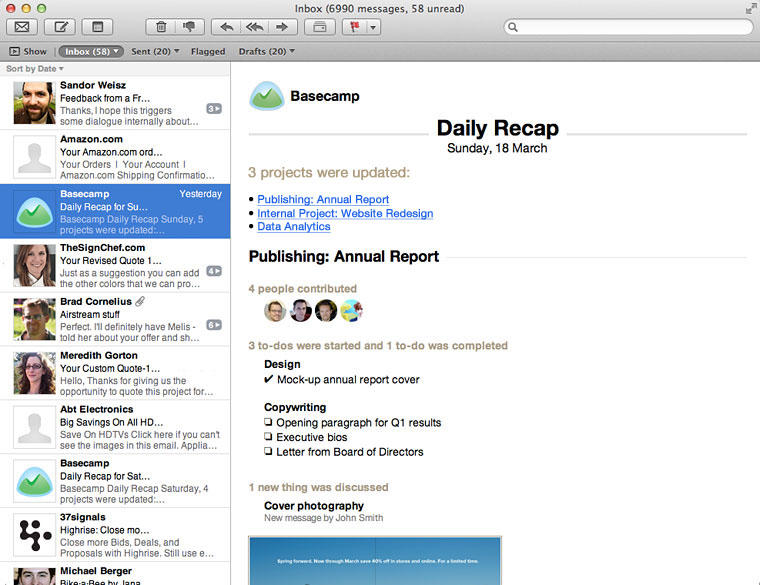Open the Amazon.com order message

click(115, 157)
